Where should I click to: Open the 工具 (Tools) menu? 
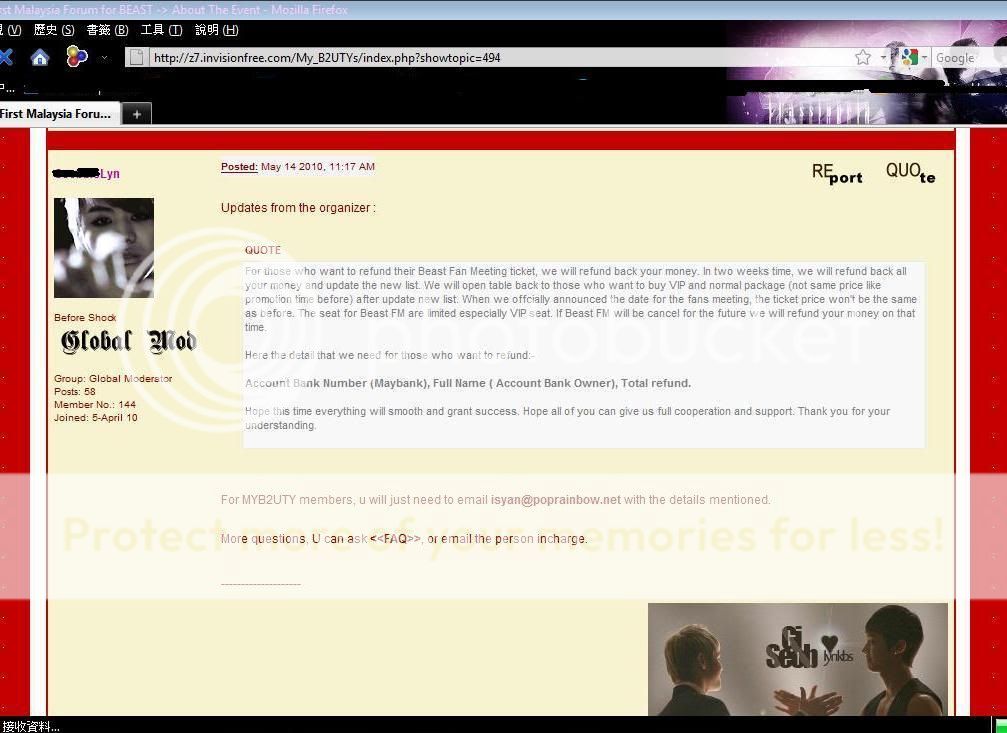(161, 30)
